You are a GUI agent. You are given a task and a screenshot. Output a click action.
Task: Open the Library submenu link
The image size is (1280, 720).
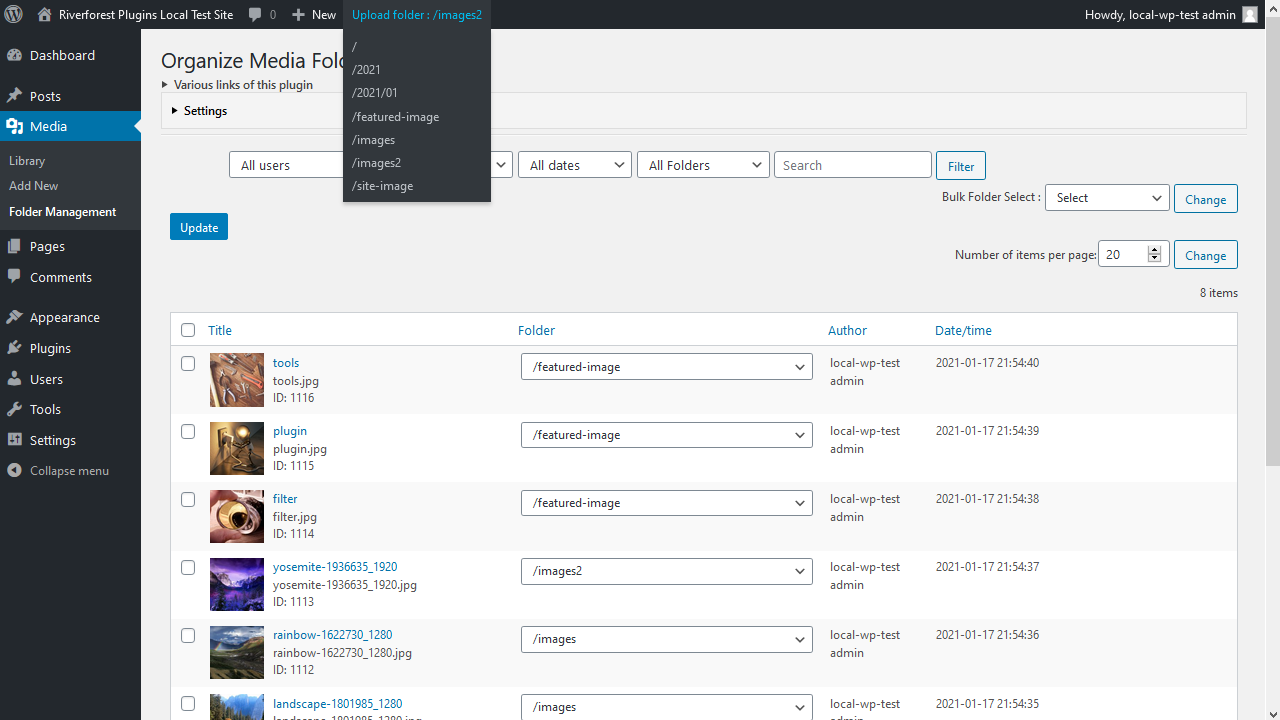tap(27, 161)
